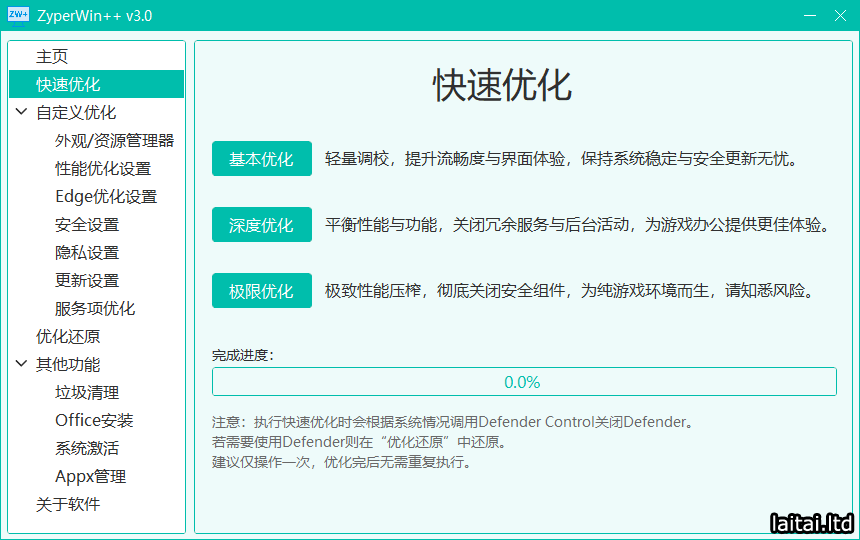Collapse the 其他功能 tree section
Image resolution: width=860 pixels, height=540 pixels.
point(22,365)
